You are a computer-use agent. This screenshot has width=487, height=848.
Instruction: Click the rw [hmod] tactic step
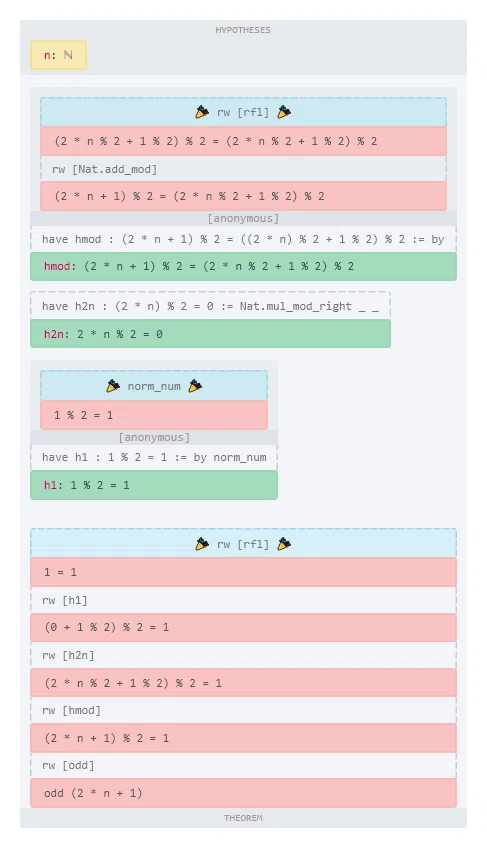click(x=71, y=710)
